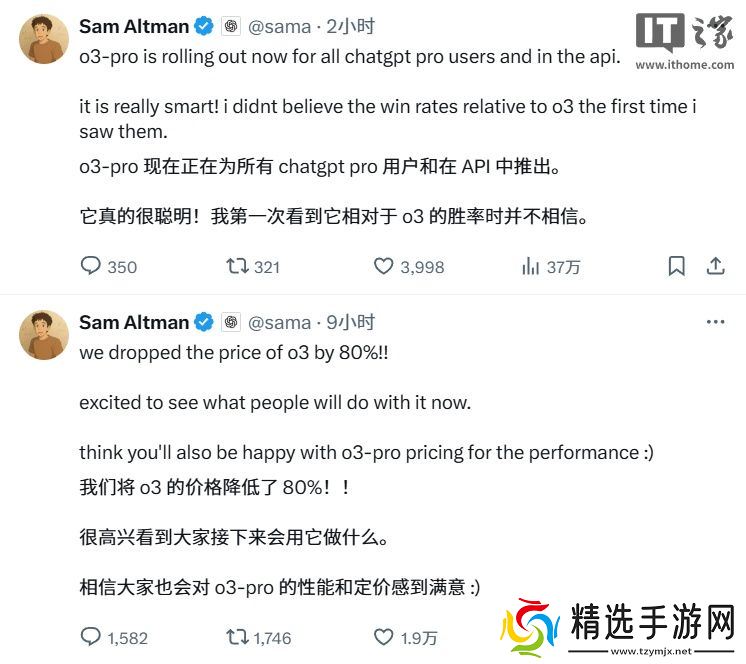Viewport: 746px width, 664px height.
Task: Bookmark the o3-pro rollout tweet
Action: click(x=677, y=266)
